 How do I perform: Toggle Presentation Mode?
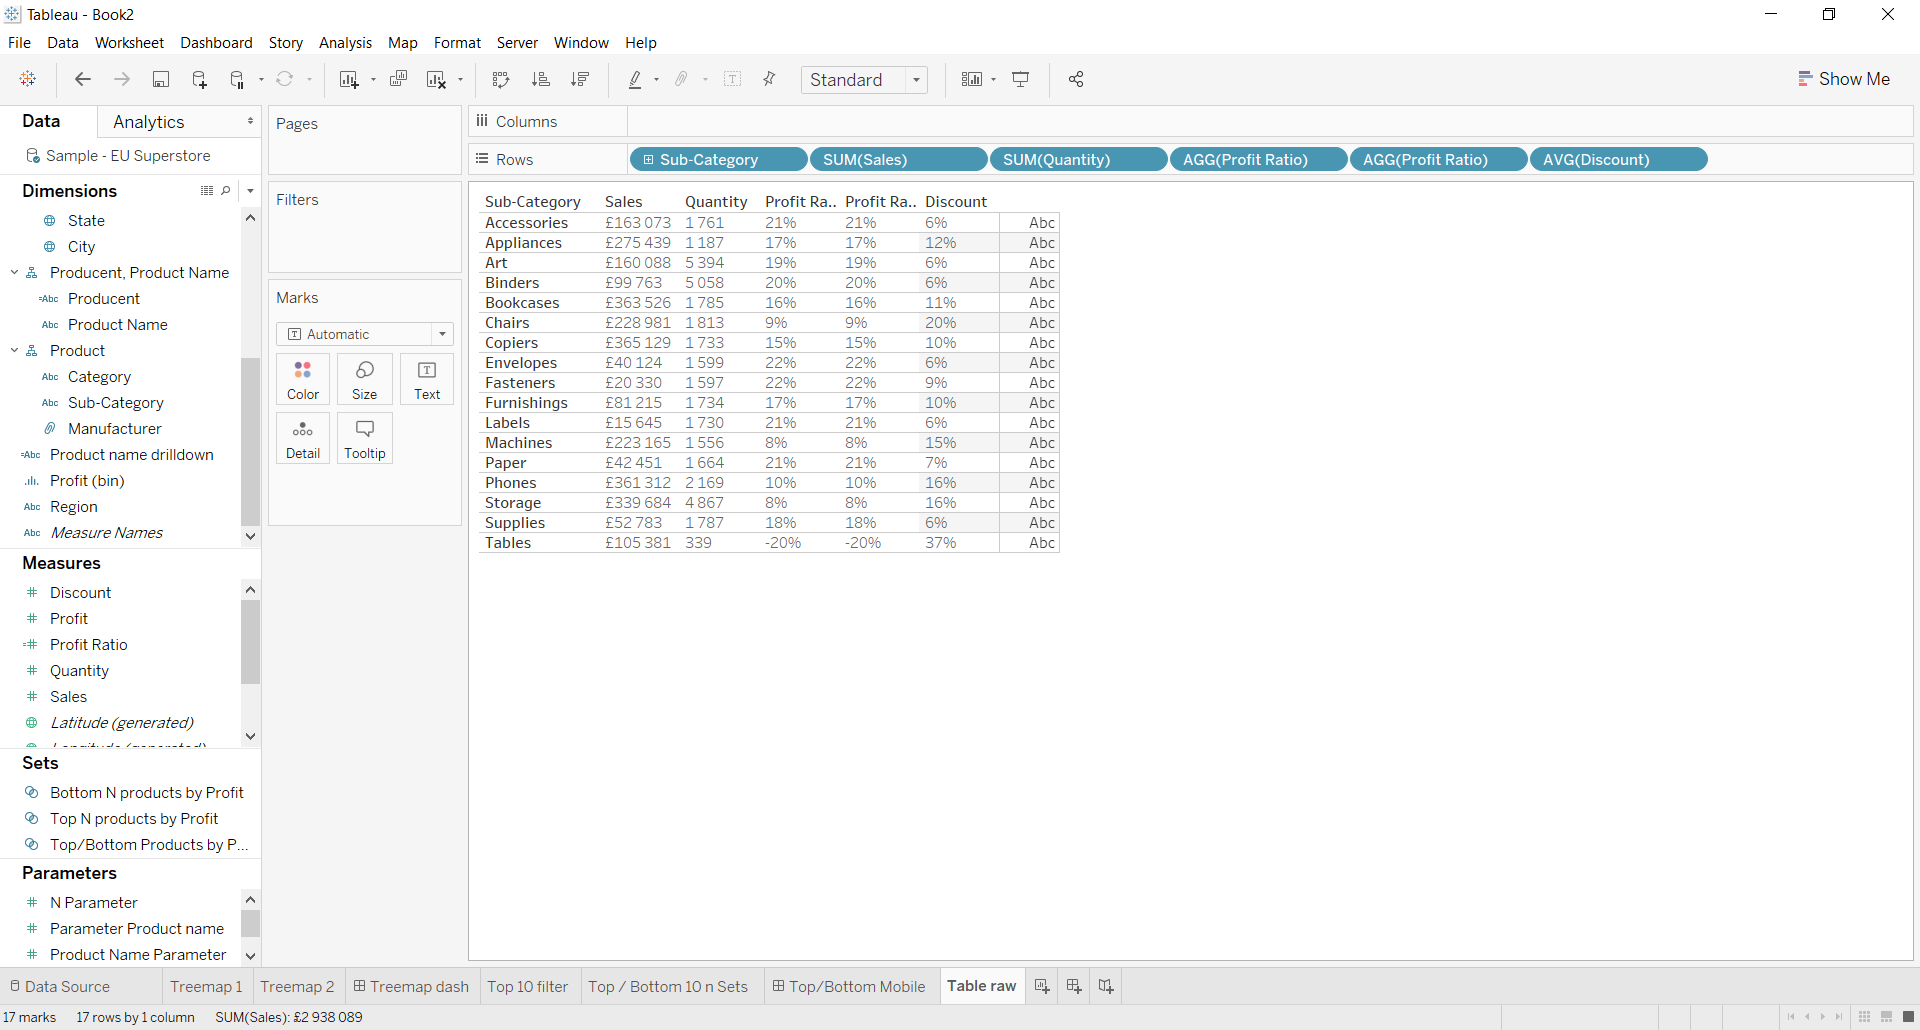[x=1021, y=80]
